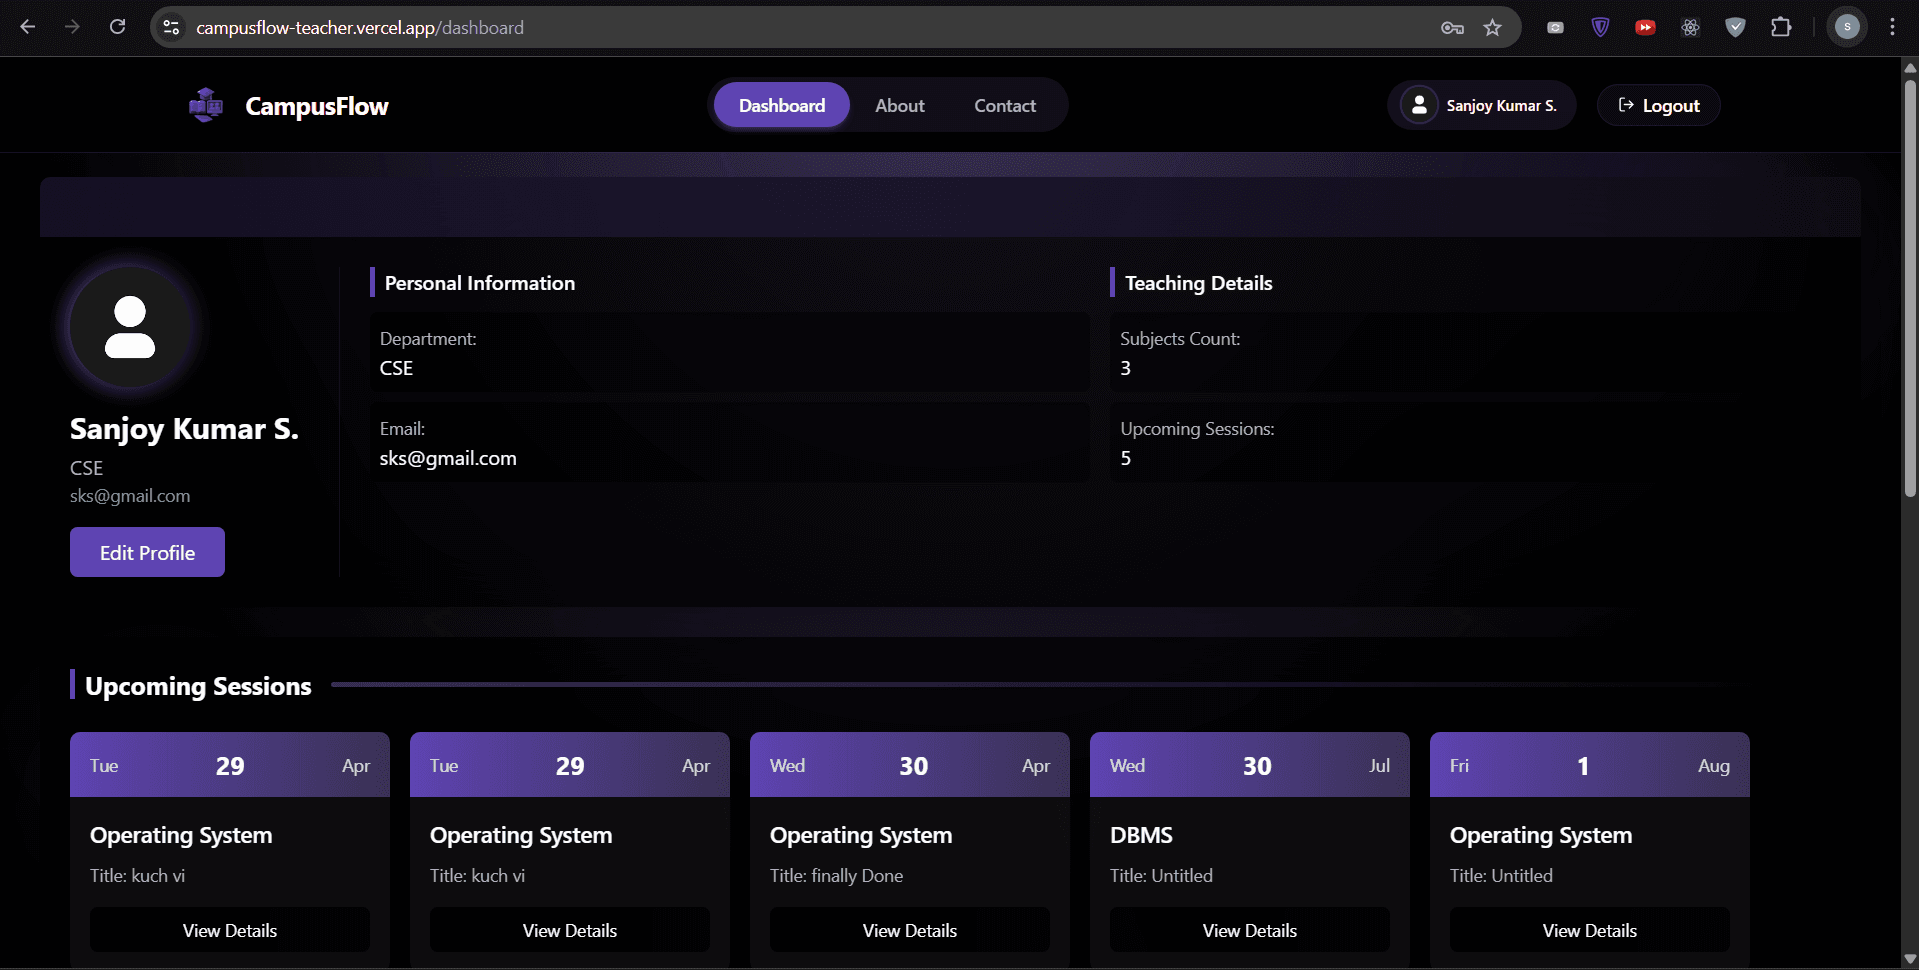Click the reload page icon

(x=117, y=27)
